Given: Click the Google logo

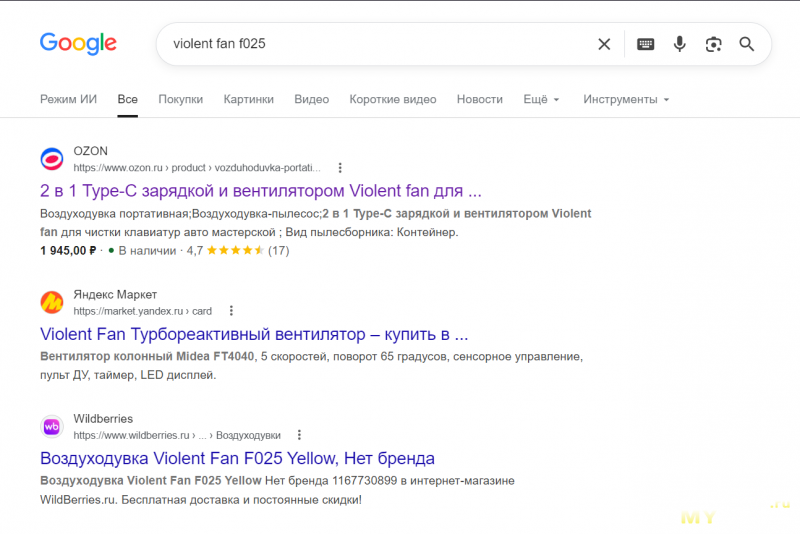Looking at the screenshot, I should click(78, 43).
